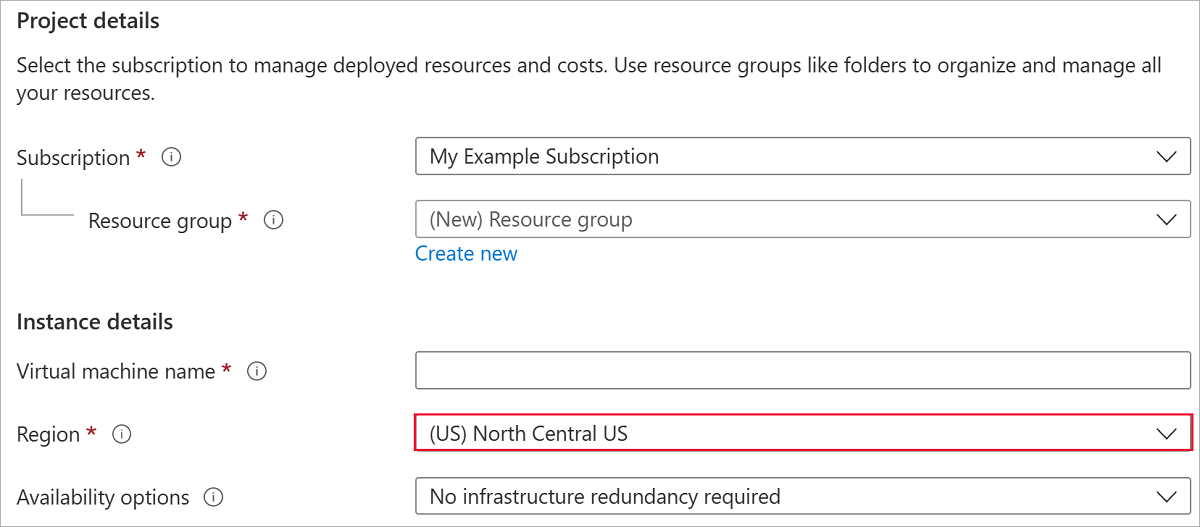Click the Instance details heading
Image resolution: width=1200 pixels, height=527 pixels.
tap(95, 322)
